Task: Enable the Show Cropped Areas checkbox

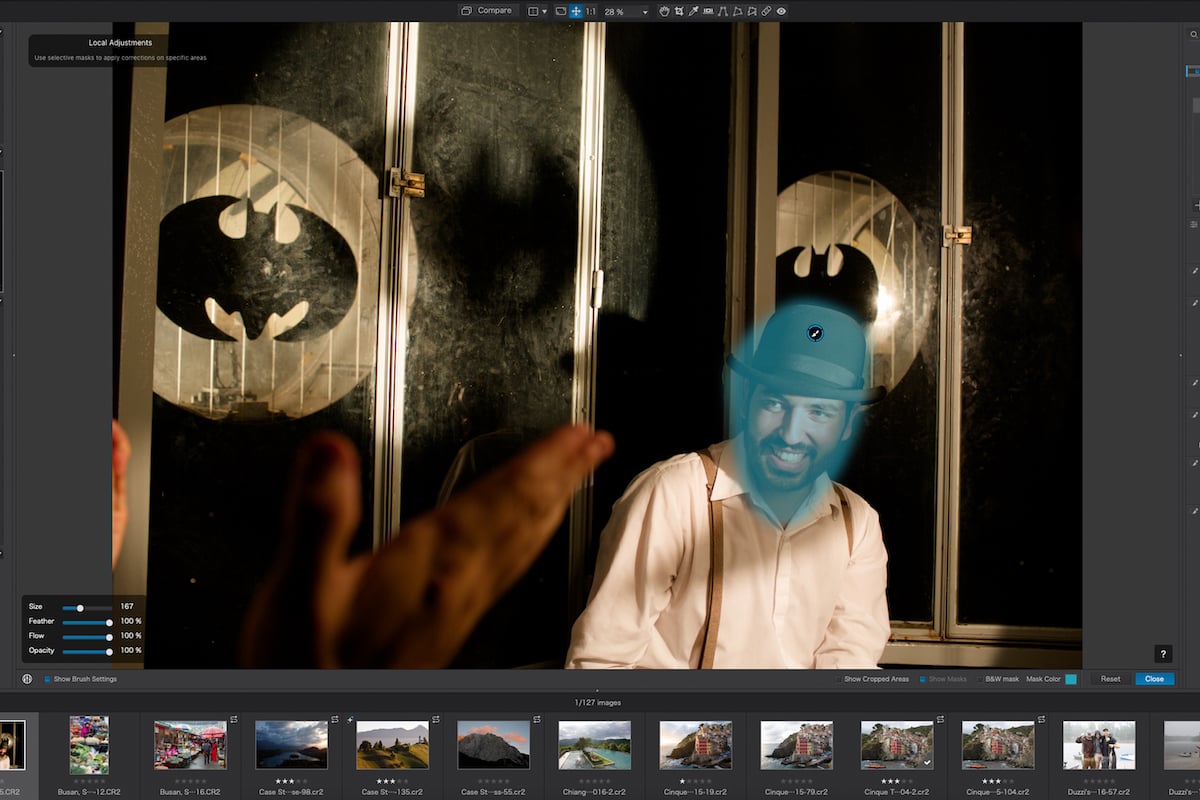Action: 838,679
